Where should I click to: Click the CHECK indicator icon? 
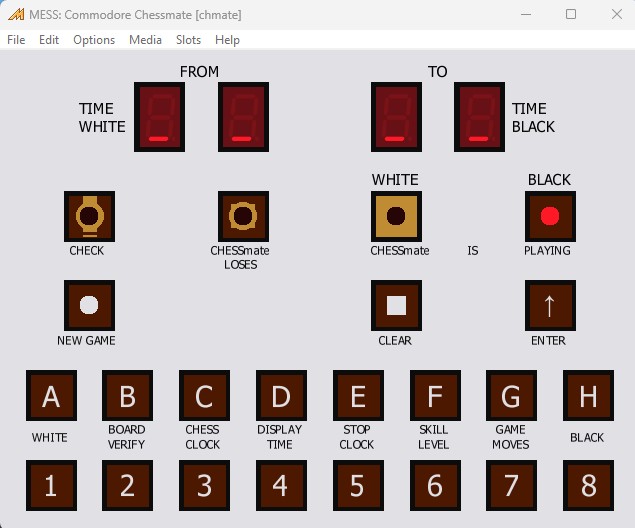point(89,216)
